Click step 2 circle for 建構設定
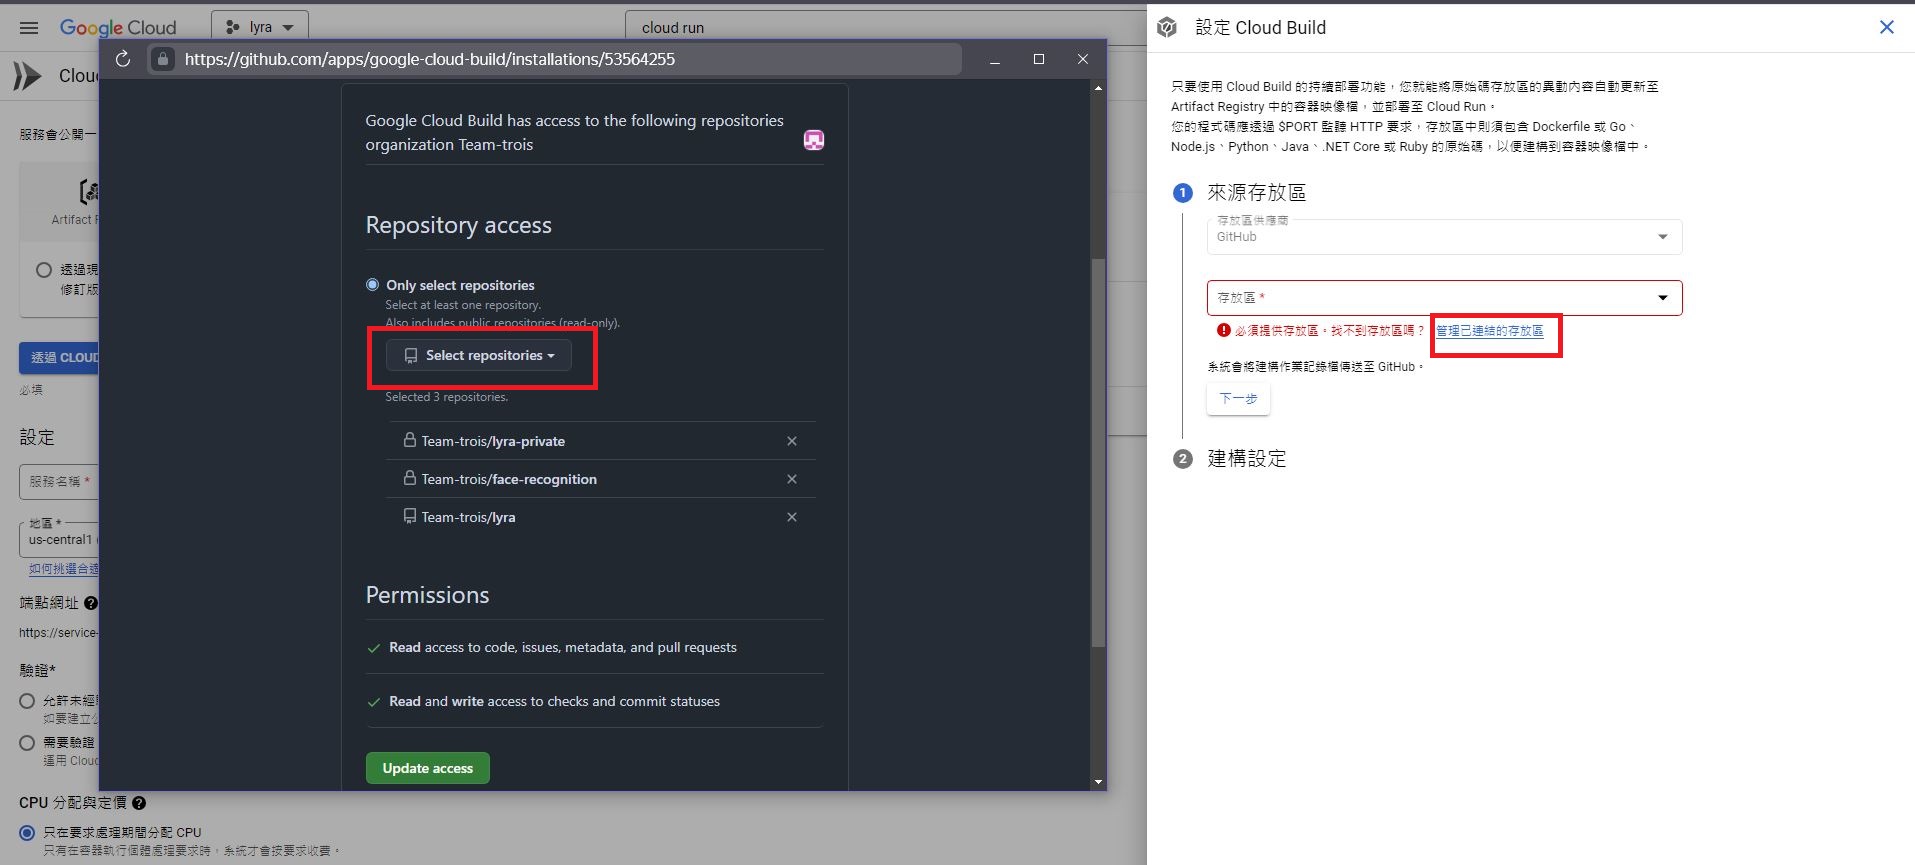The height and width of the screenshot is (865, 1915). coord(1183,459)
